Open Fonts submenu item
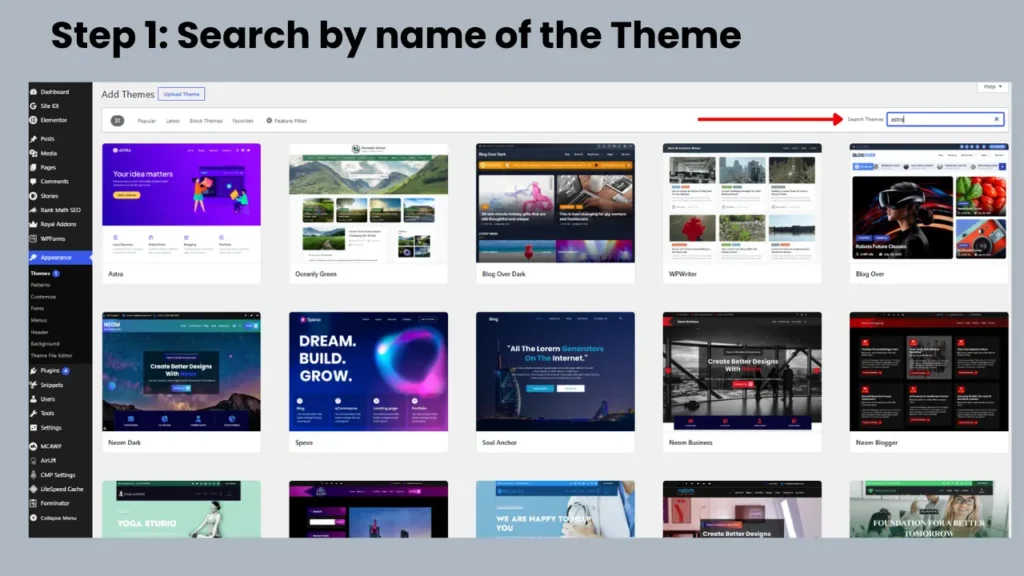 [37, 308]
